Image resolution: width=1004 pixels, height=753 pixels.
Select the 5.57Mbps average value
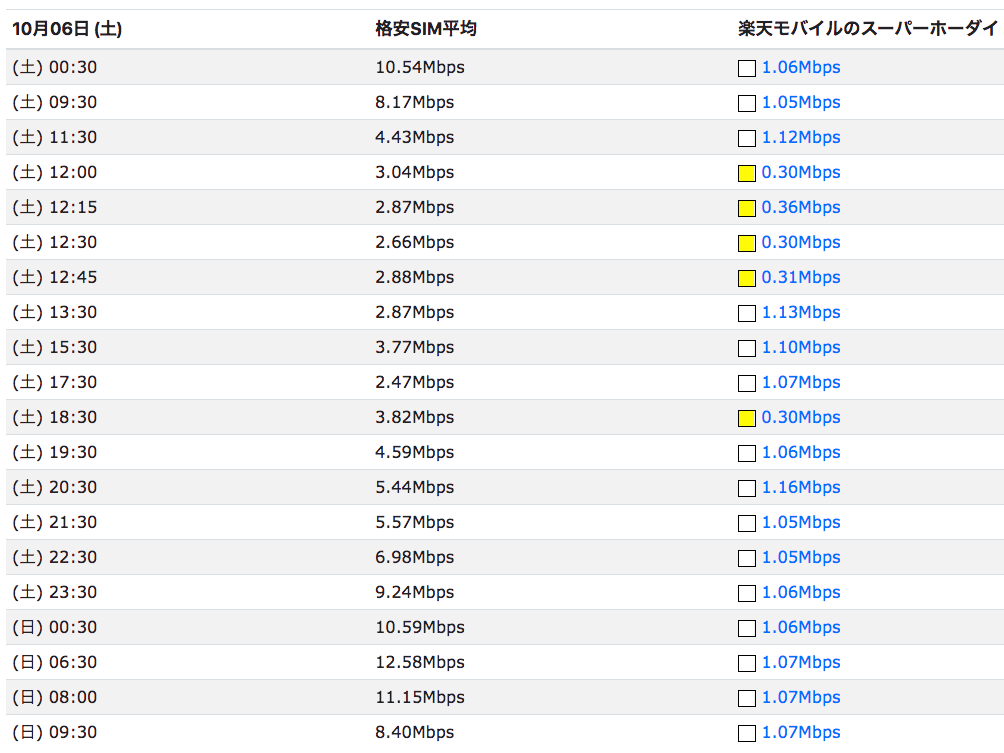[414, 522]
